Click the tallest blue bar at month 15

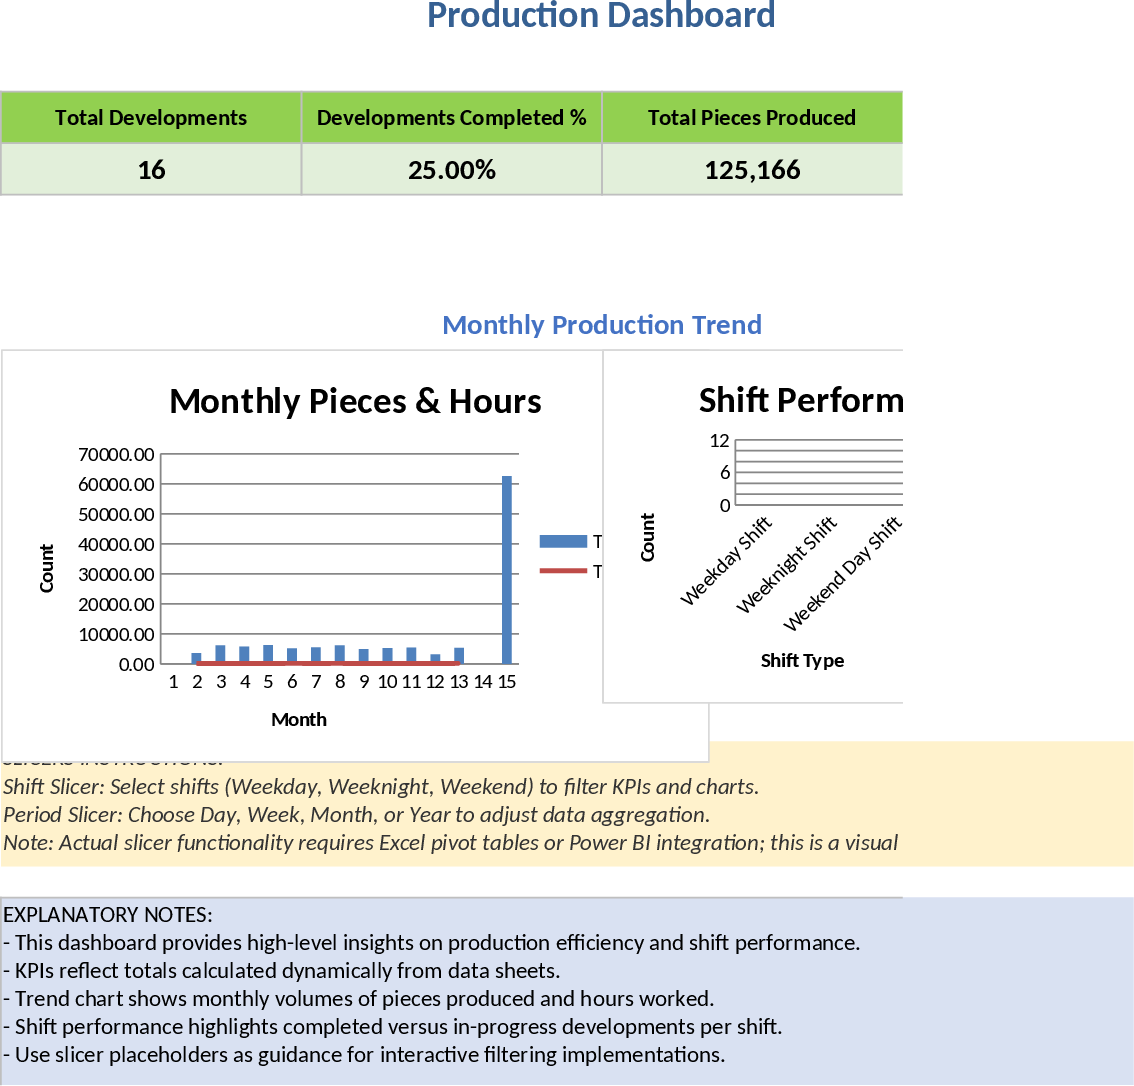(x=507, y=570)
